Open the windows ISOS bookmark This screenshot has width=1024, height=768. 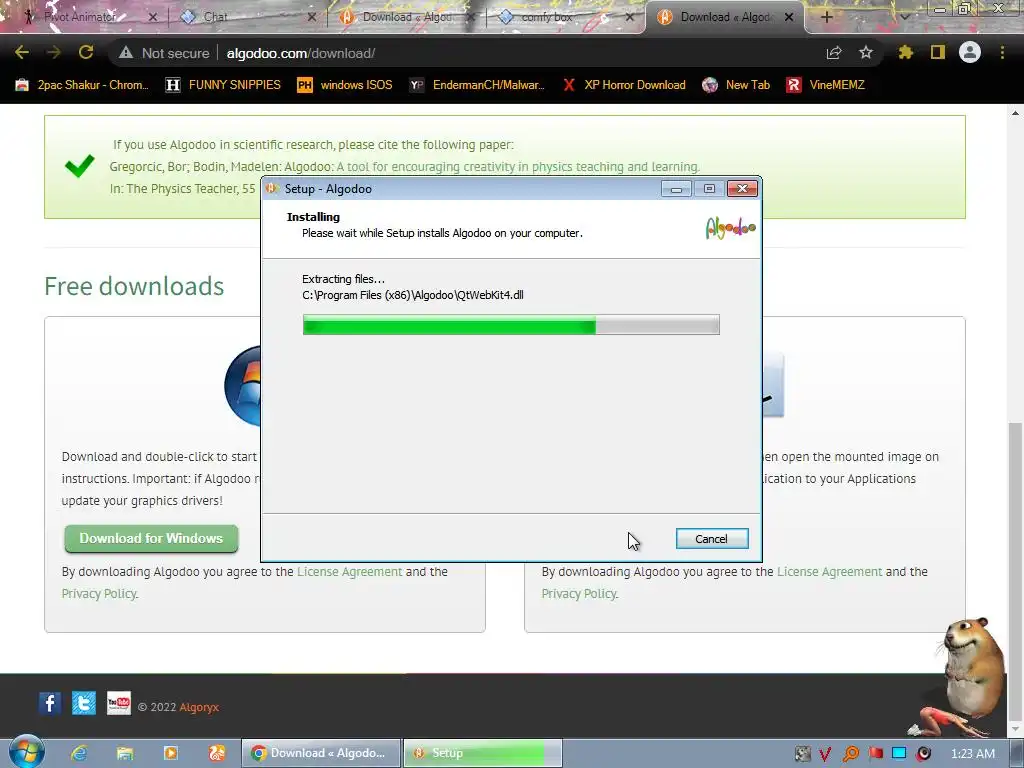(345, 85)
